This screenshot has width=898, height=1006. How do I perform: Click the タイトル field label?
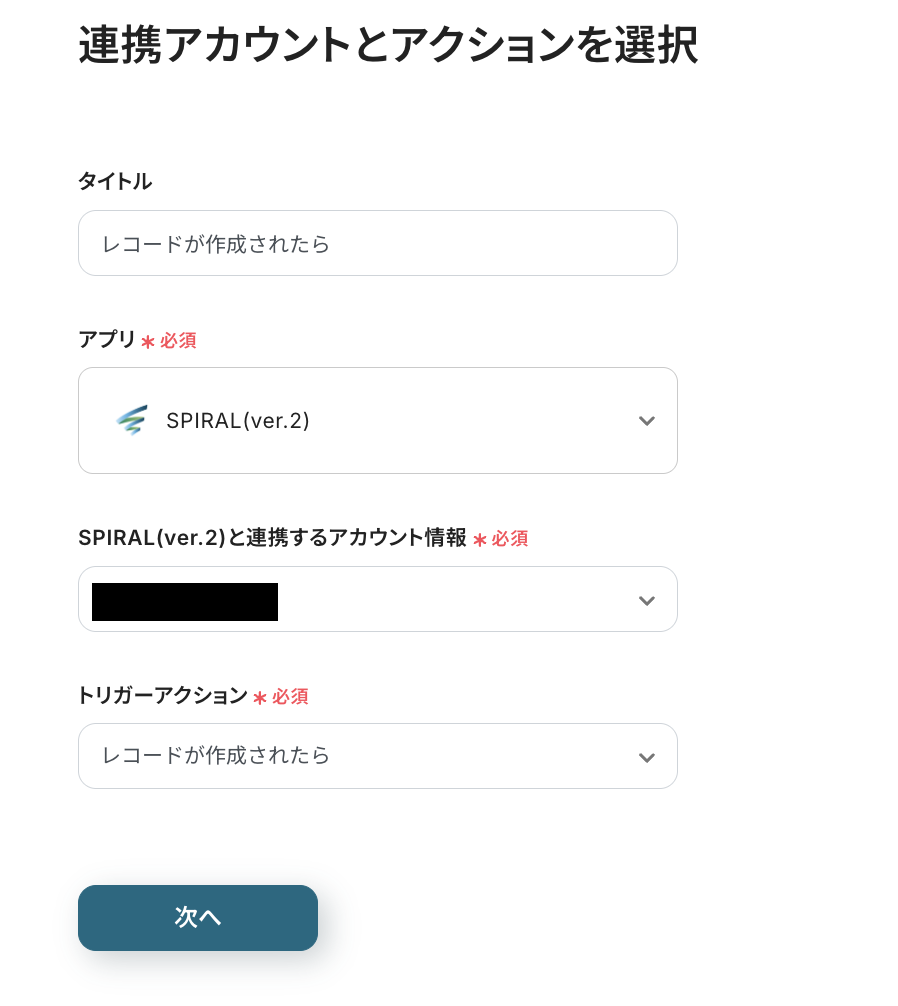[115, 181]
